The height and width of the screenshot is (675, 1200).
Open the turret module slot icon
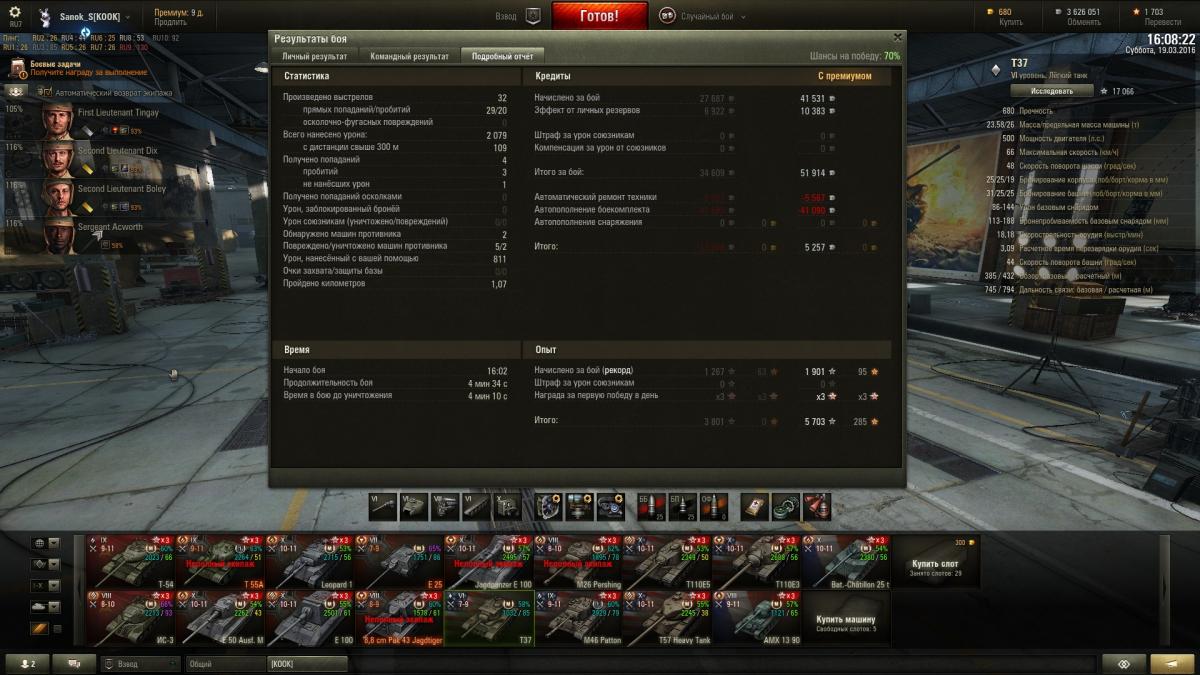tap(414, 507)
